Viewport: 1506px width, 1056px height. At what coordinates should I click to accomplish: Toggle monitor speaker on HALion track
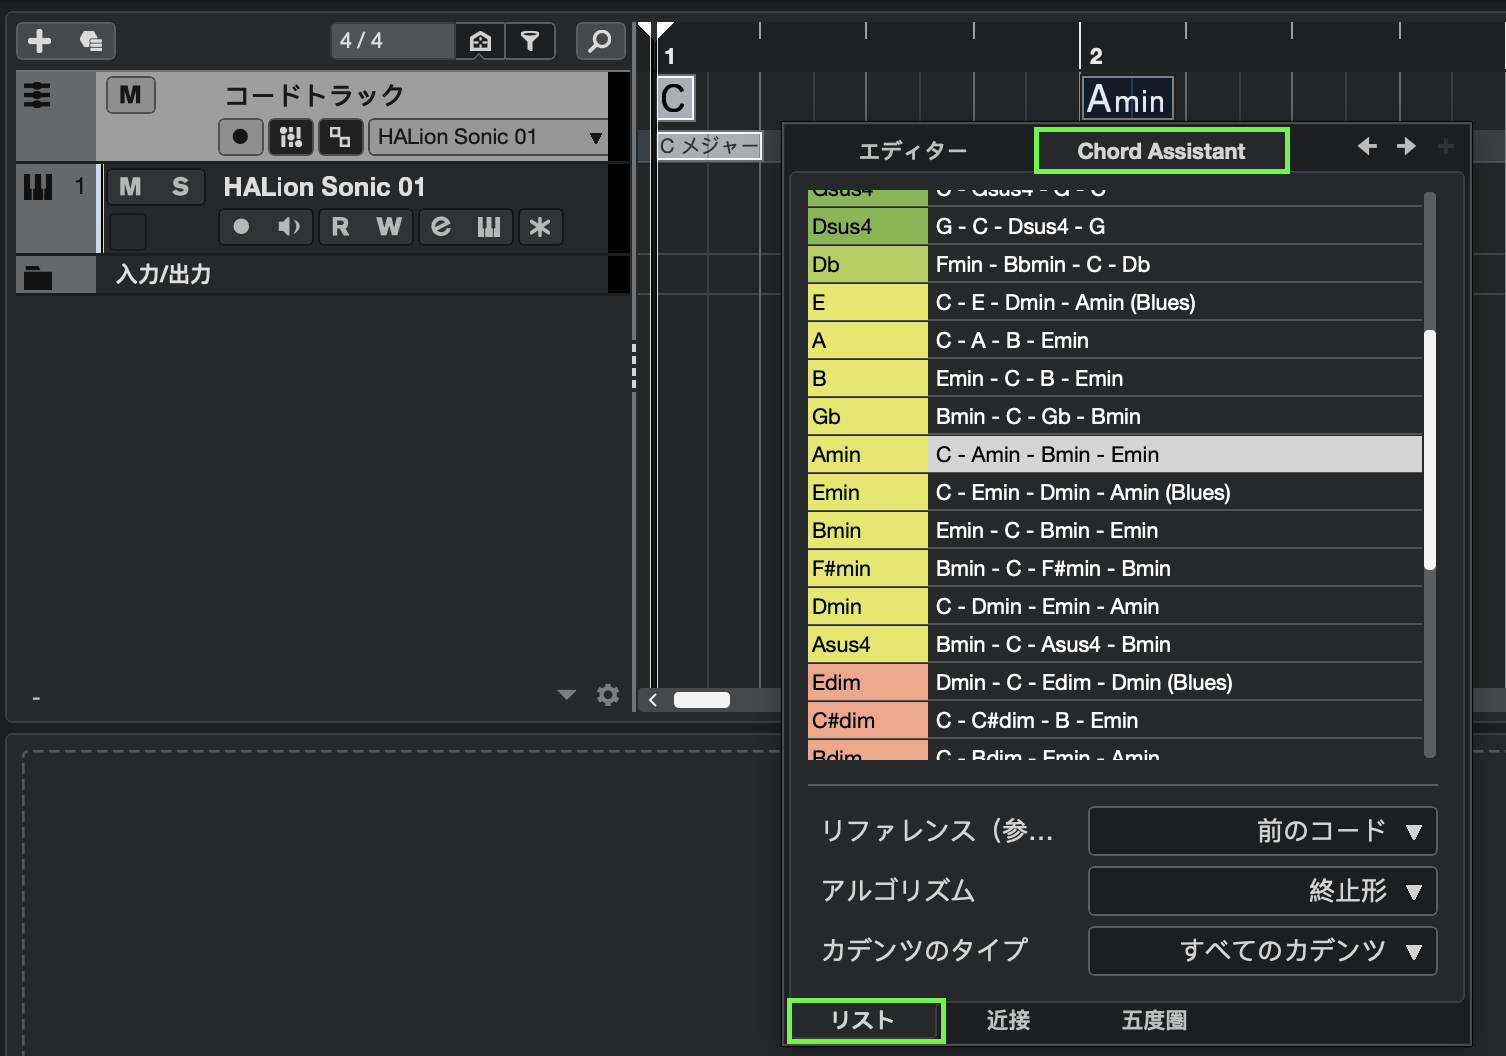click(289, 227)
